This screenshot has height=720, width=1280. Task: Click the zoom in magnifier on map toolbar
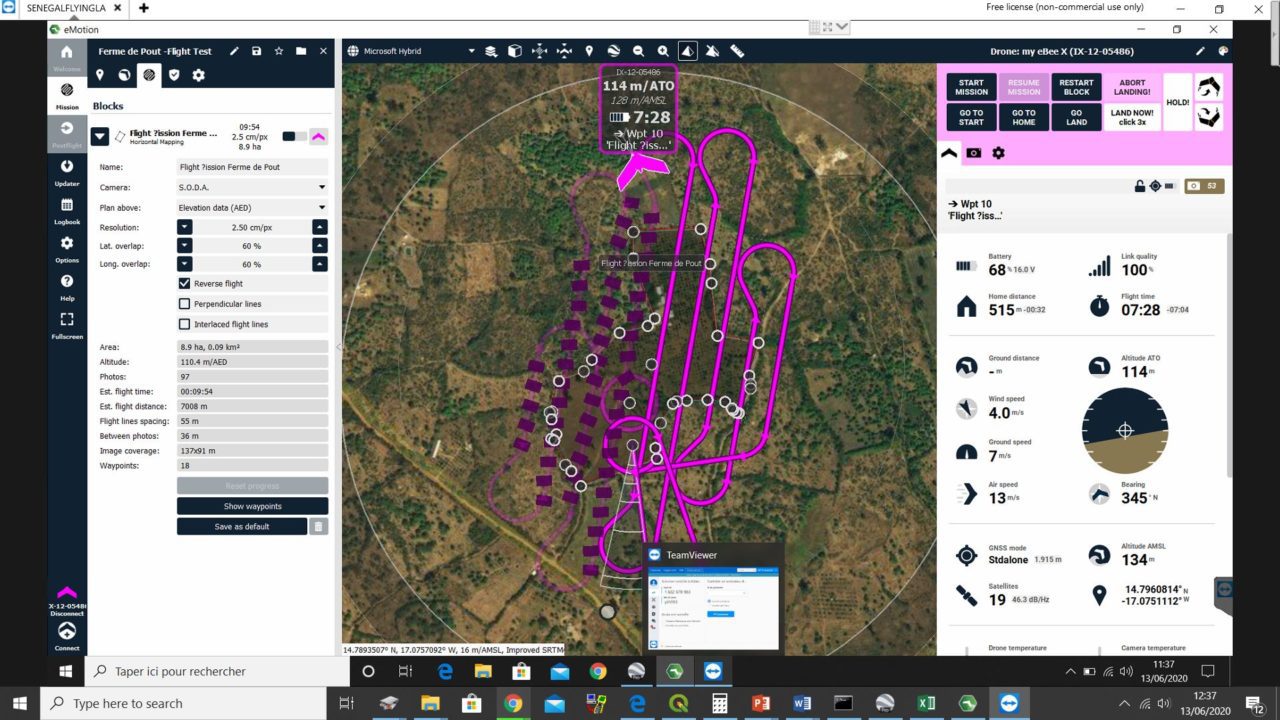click(x=663, y=51)
